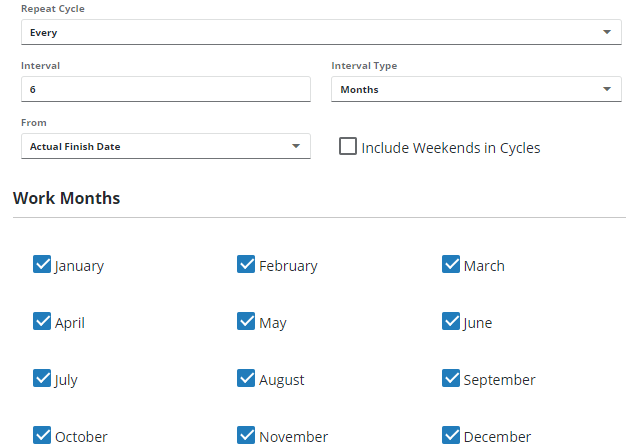Click the Actual Finish Date arrow icon
Screen dimensions: 643x448
pyautogui.click(x=296, y=146)
